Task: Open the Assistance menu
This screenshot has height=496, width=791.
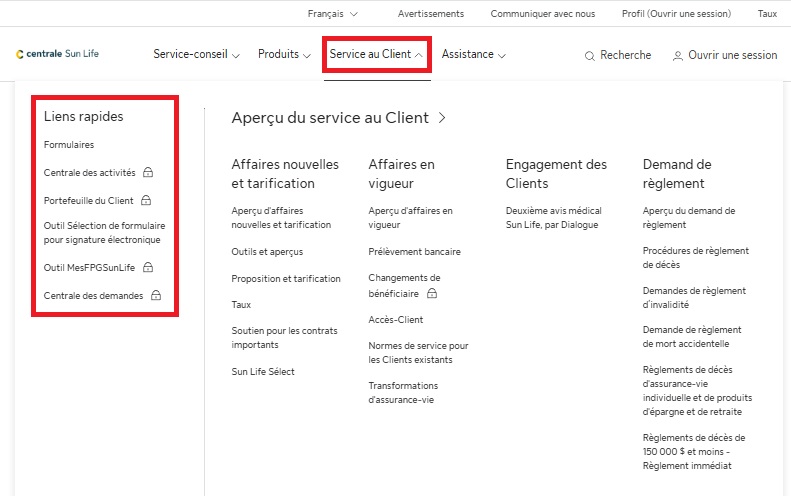Action: click(473, 55)
